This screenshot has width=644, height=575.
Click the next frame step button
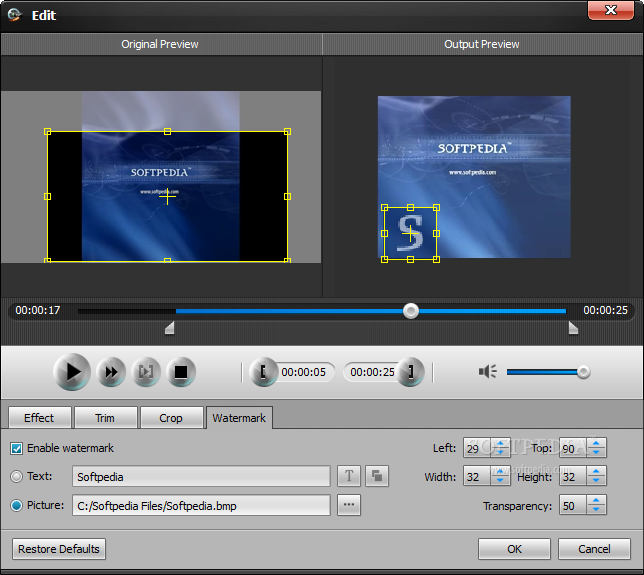click(x=146, y=372)
